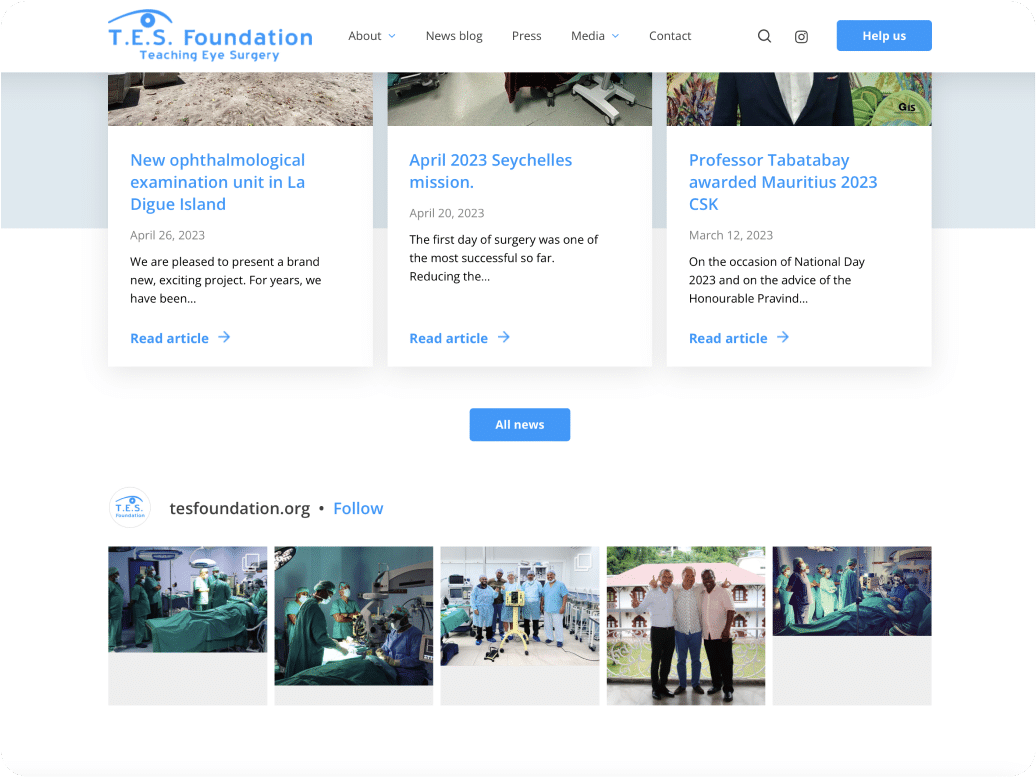1036x777 pixels.
Task: Open Instagram photo of team with yellow machine
Action: [x=520, y=606]
